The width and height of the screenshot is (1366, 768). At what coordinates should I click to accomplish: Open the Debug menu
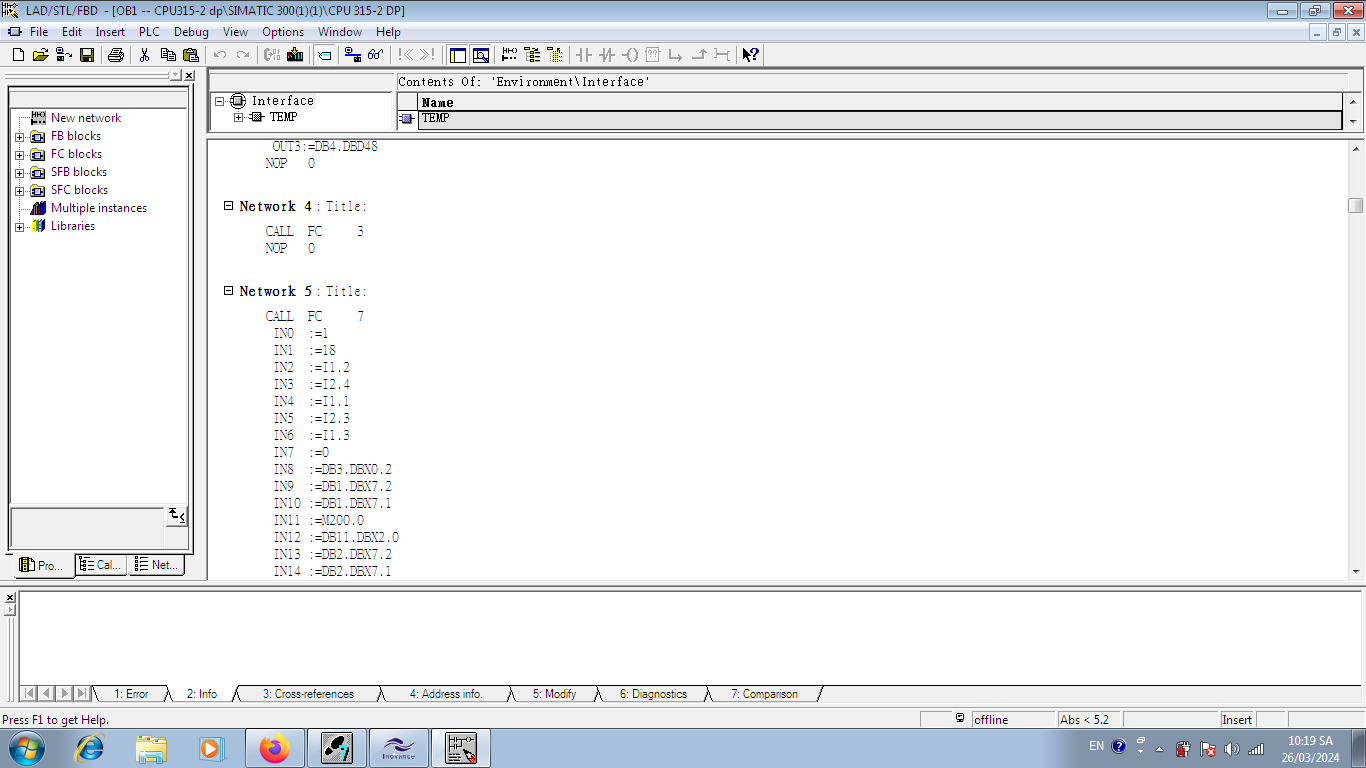[191, 32]
